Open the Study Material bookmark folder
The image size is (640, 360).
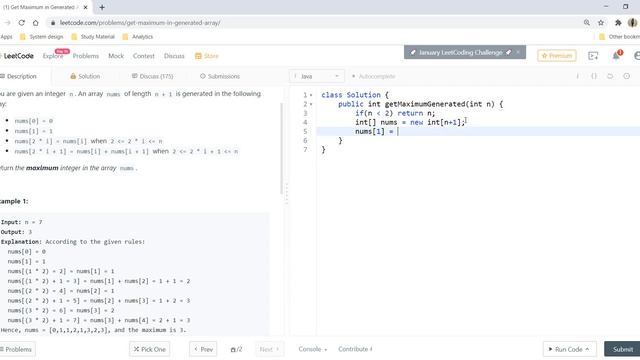(x=93, y=37)
